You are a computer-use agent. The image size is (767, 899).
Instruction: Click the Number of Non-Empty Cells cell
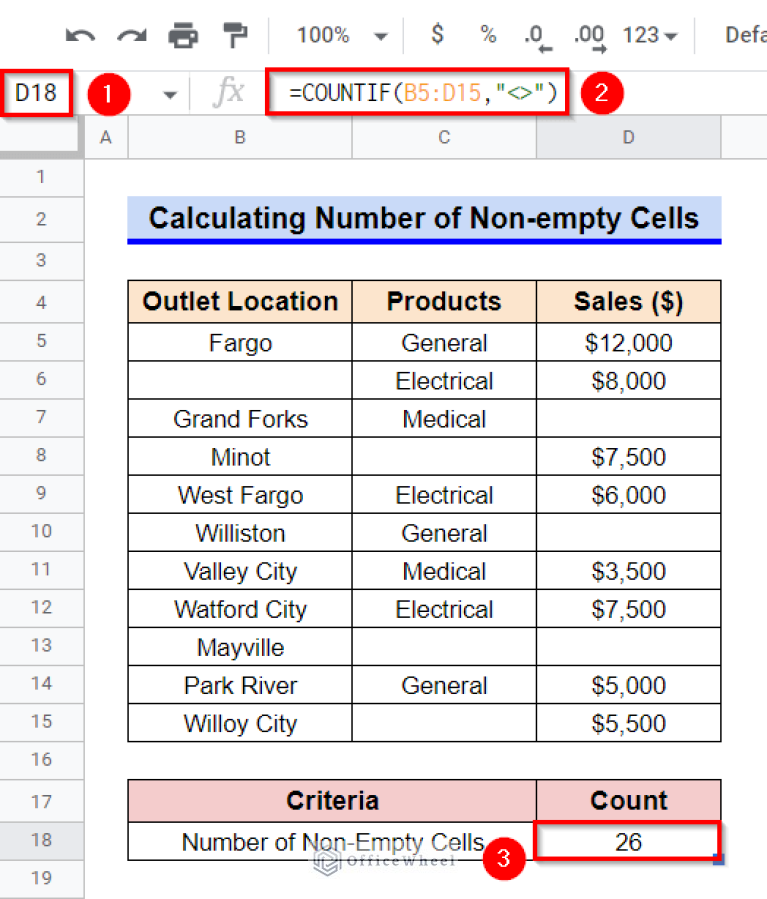332,841
